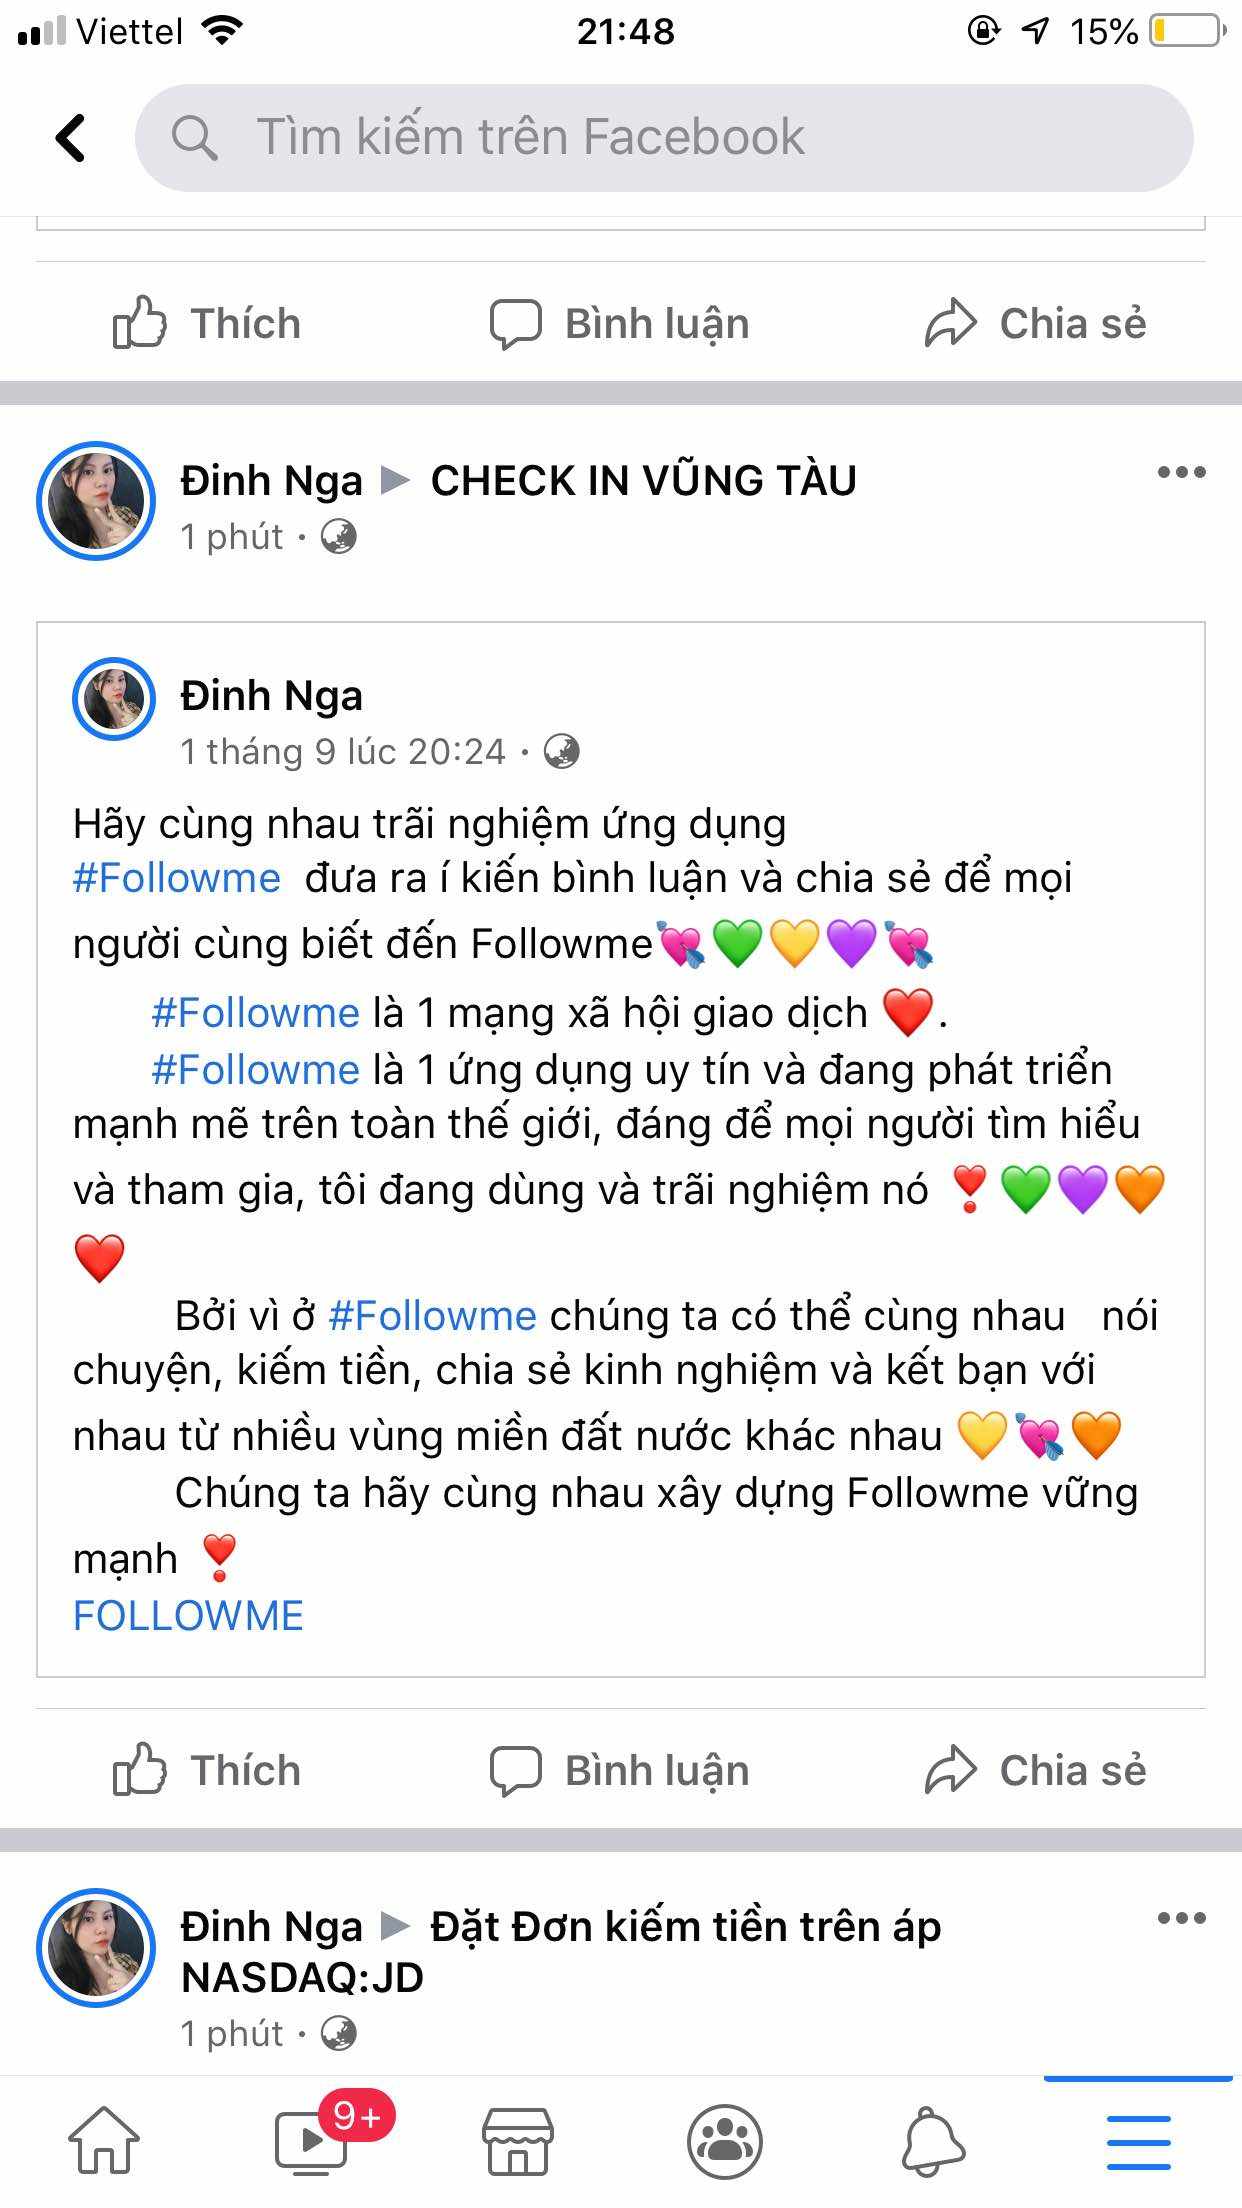Focus the Tìm kiếm trên Facebook field
The image size is (1242, 2208).
[x=664, y=138]
